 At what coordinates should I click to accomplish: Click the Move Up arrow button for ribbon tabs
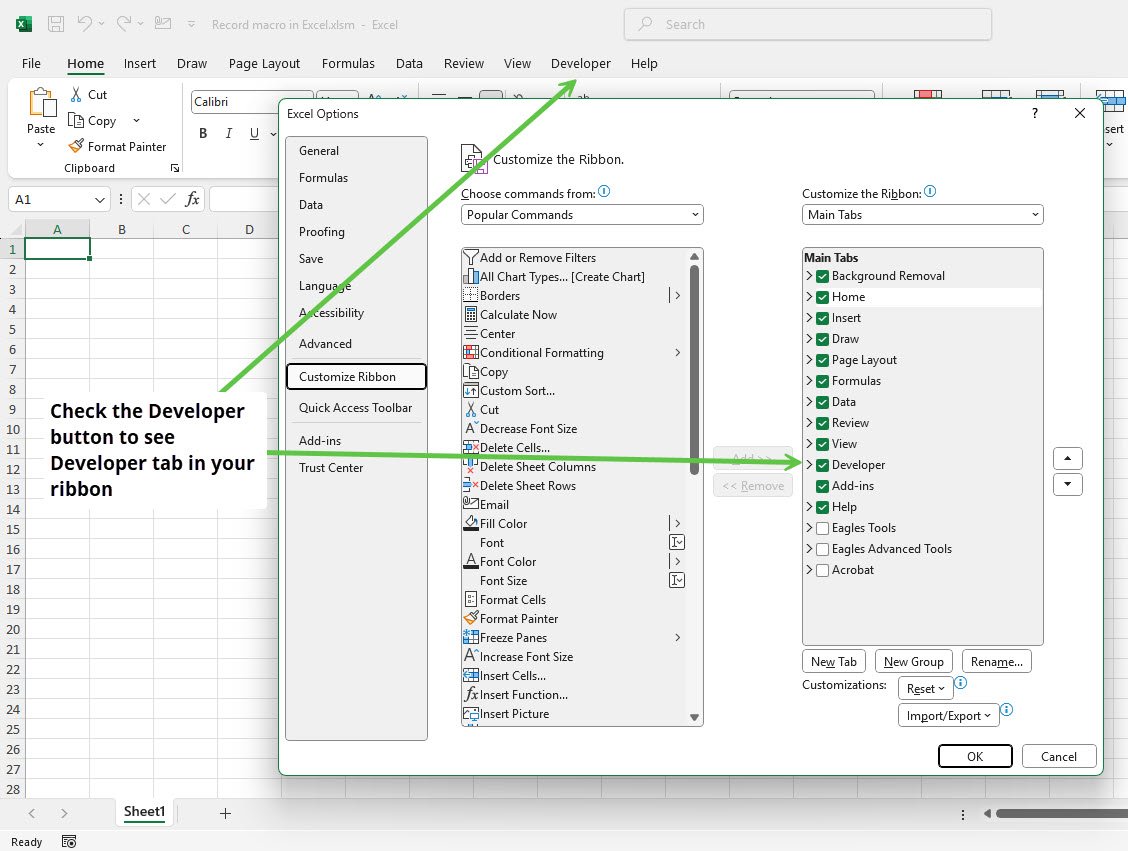[x=1068, y=458]
